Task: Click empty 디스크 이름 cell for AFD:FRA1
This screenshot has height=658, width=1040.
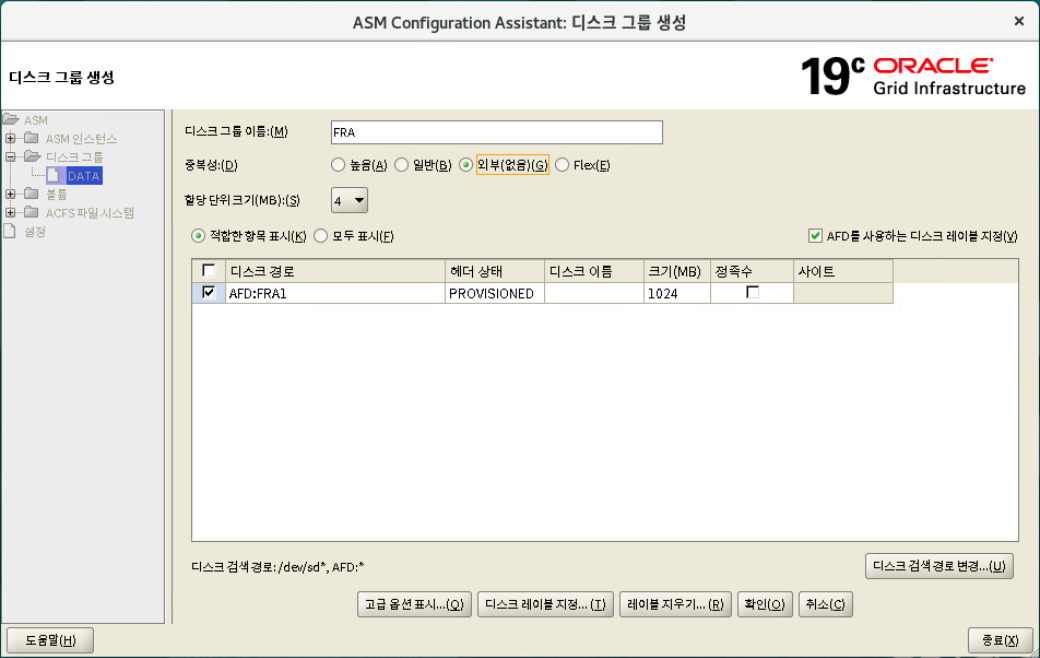Action: (594, 293)
